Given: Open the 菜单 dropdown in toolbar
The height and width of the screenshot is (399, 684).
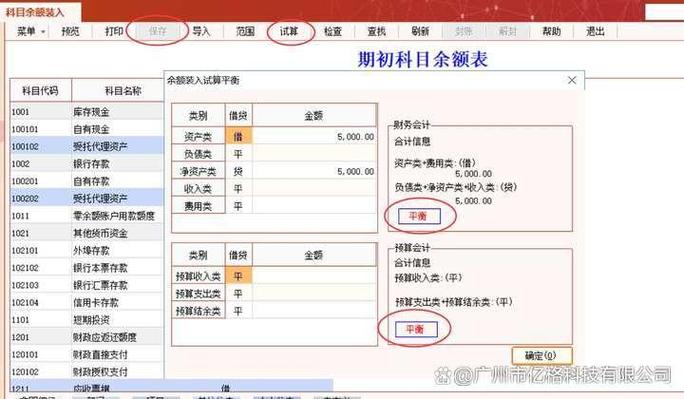Looking at the screenshot, I should (x=31, y=31).
